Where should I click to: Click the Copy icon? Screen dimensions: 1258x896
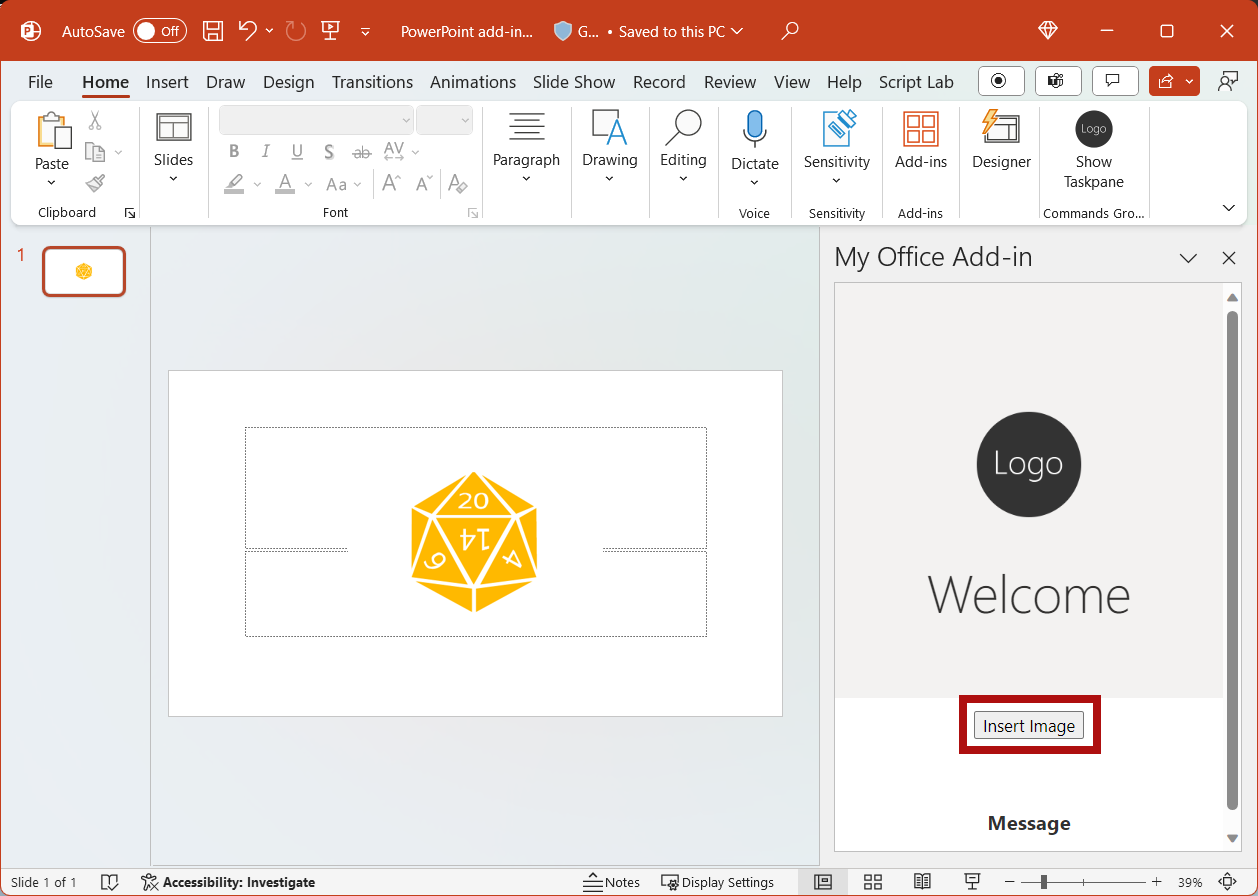pyautogui.click(x=95, y=152)
